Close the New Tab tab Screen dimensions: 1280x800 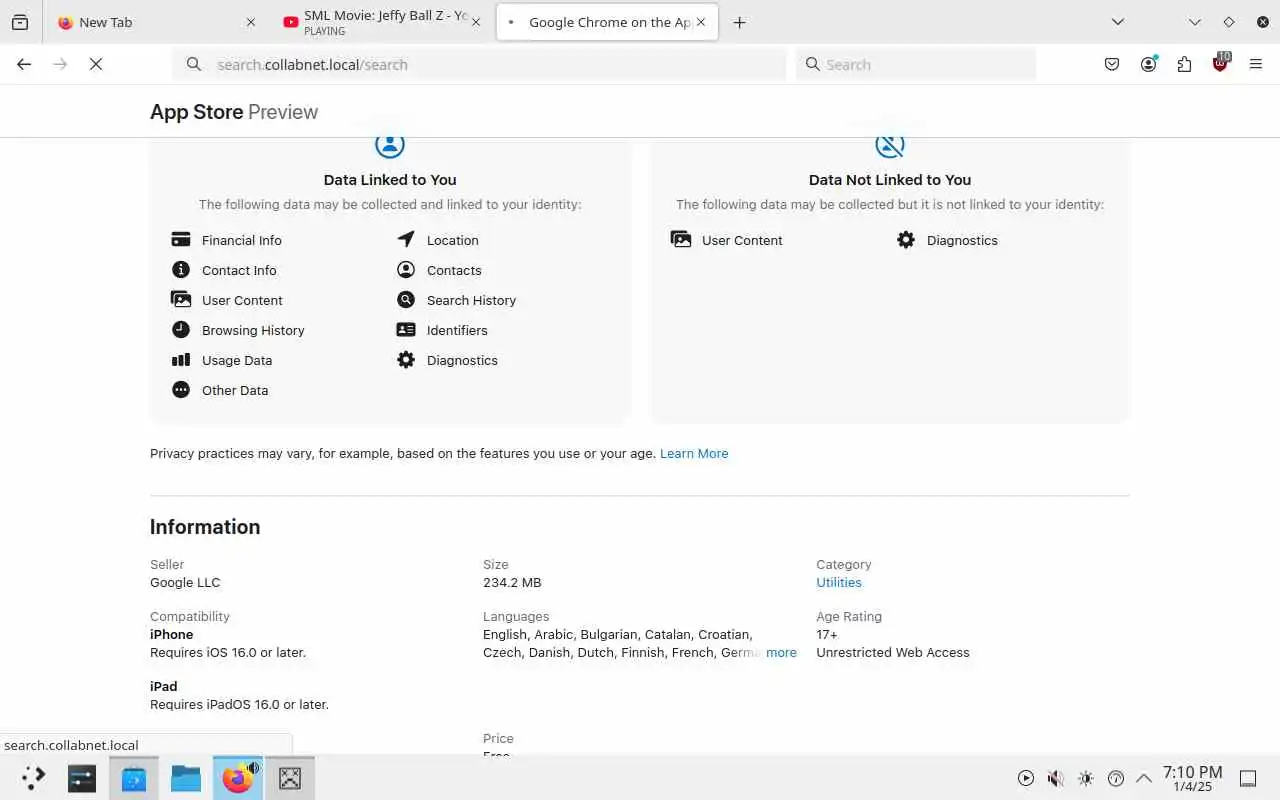(x=251, y=22)
